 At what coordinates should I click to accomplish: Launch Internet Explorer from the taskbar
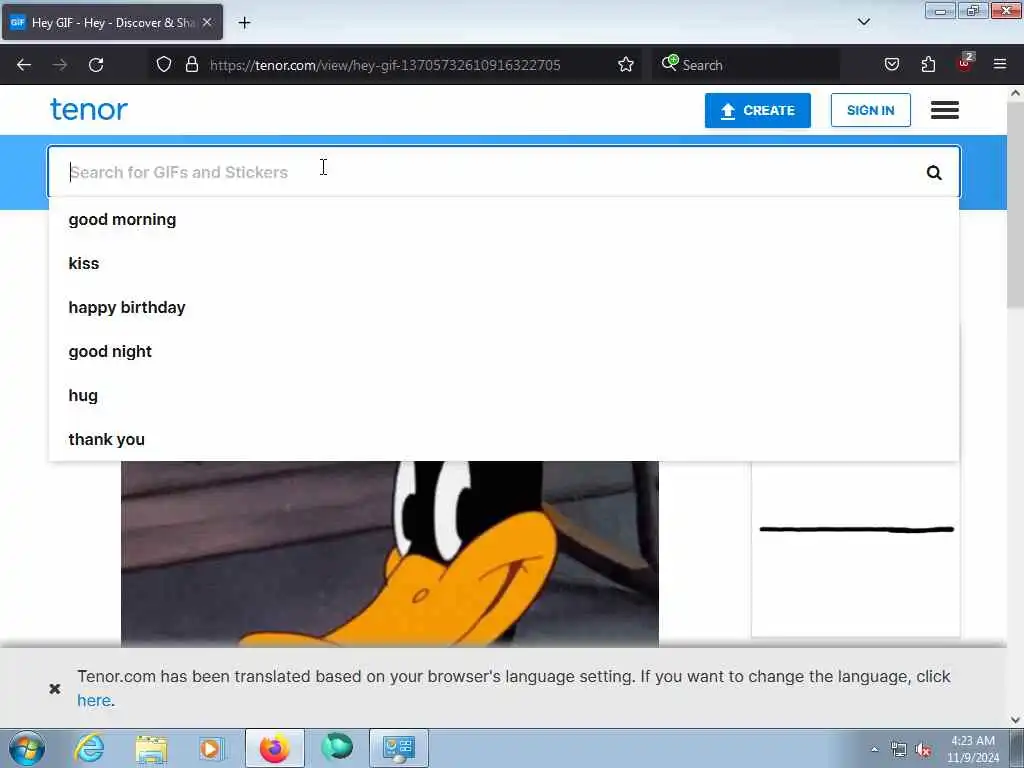pos(89,748)
